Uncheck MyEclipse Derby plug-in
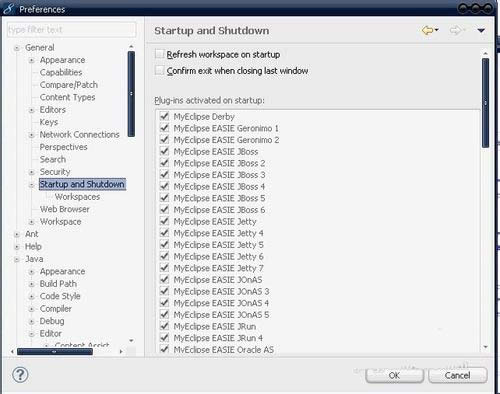Viewport: 500px width, 394px height. (x=164, y=116)
